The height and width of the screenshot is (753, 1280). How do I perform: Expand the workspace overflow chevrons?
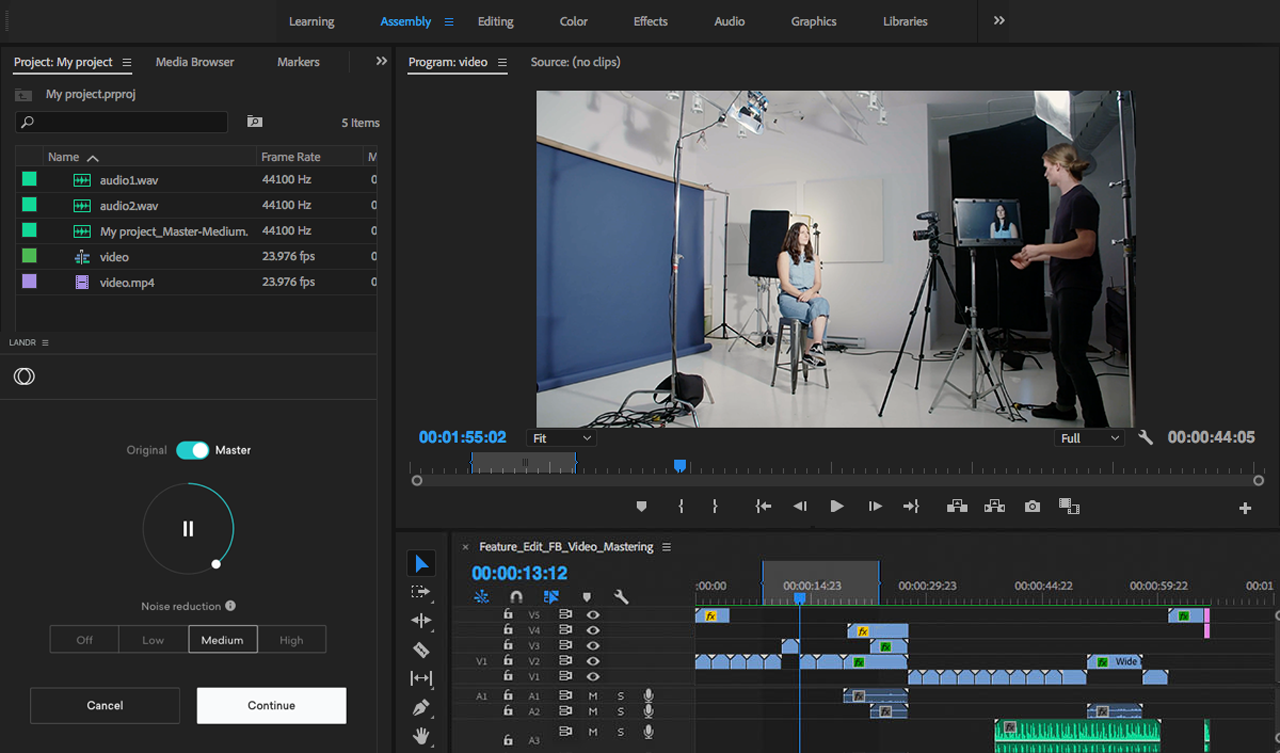(999, 21)
